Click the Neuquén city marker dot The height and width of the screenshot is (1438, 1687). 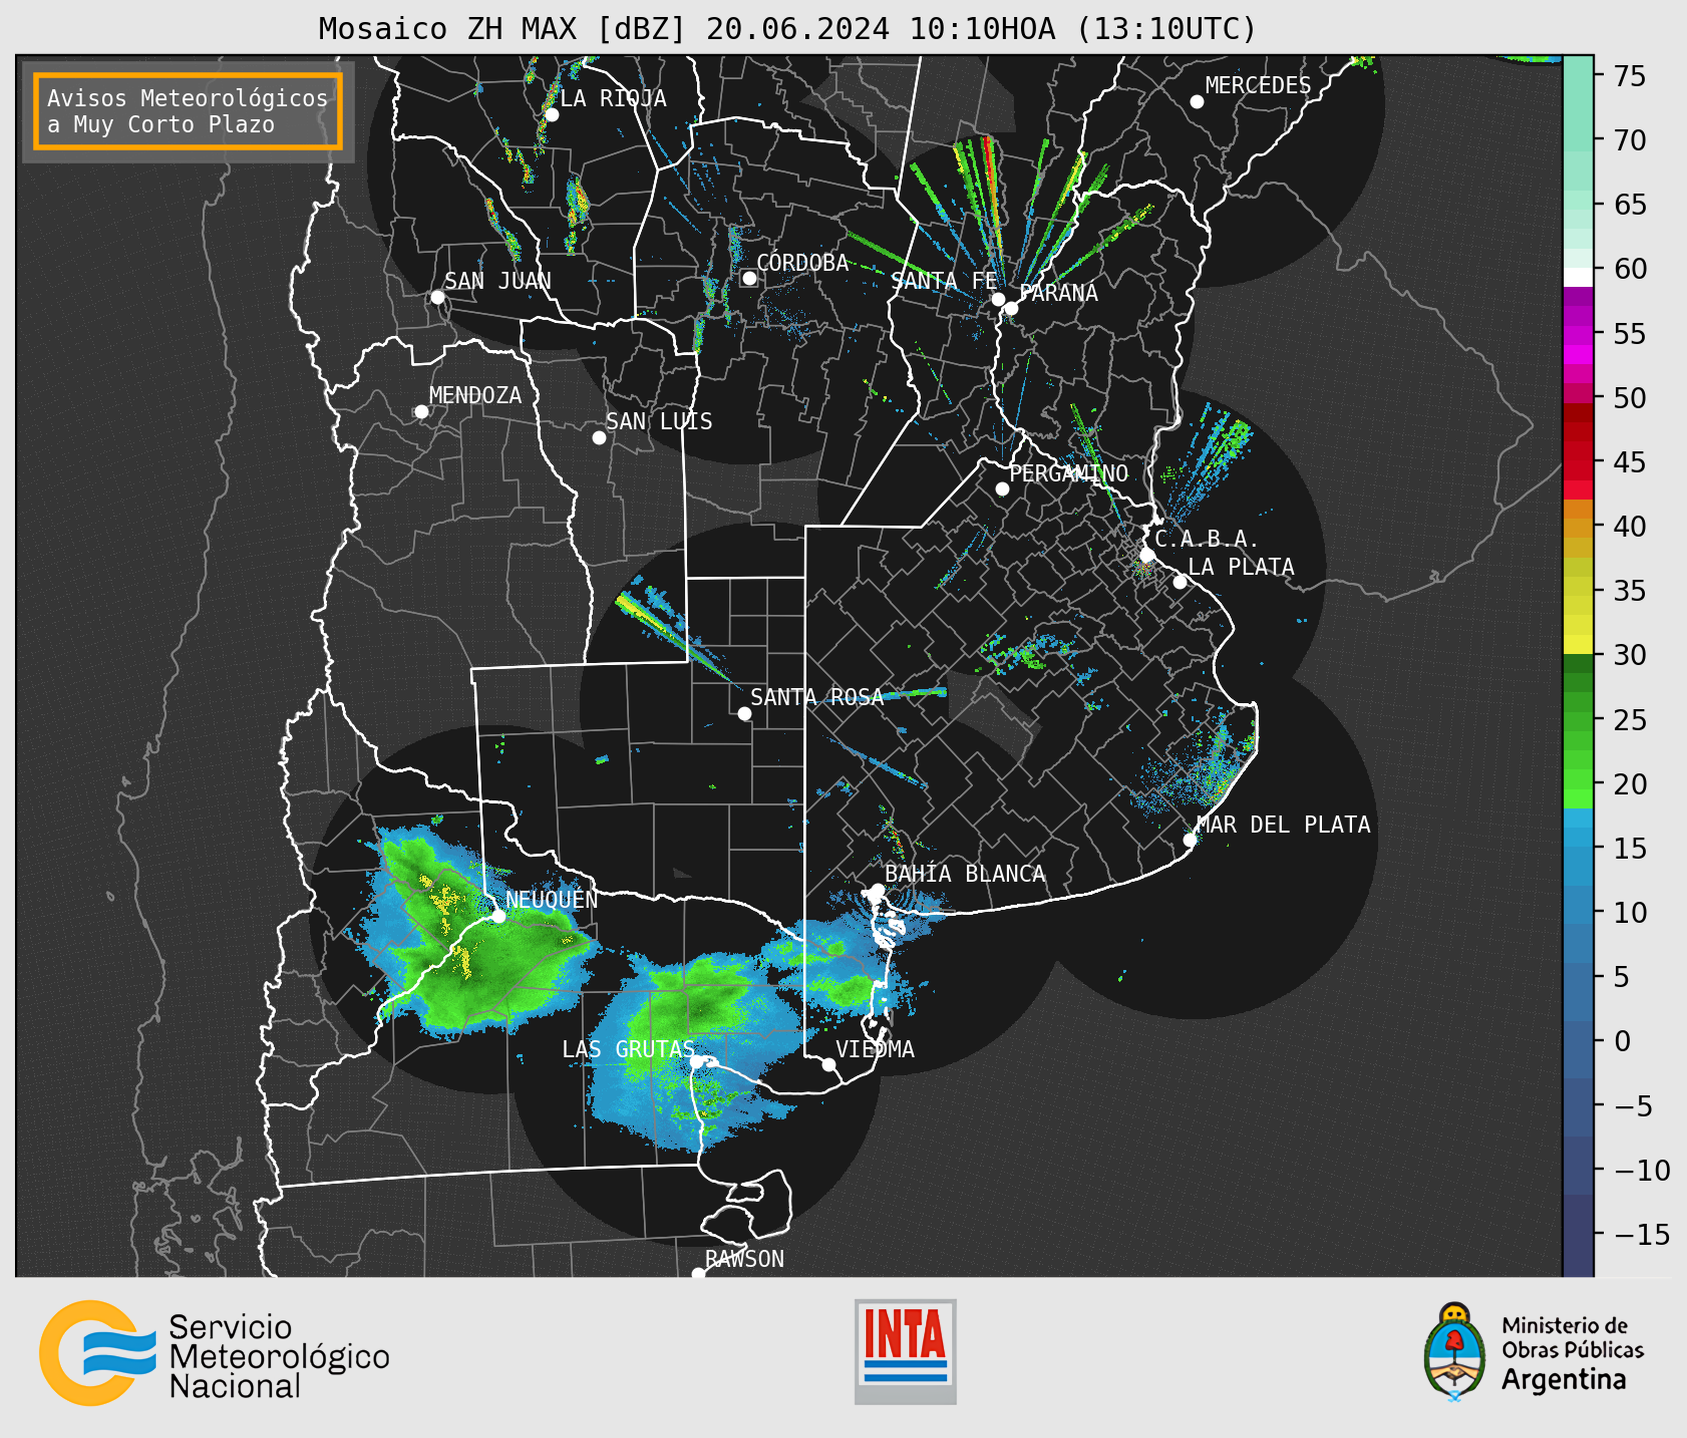[x=498, y=916]
